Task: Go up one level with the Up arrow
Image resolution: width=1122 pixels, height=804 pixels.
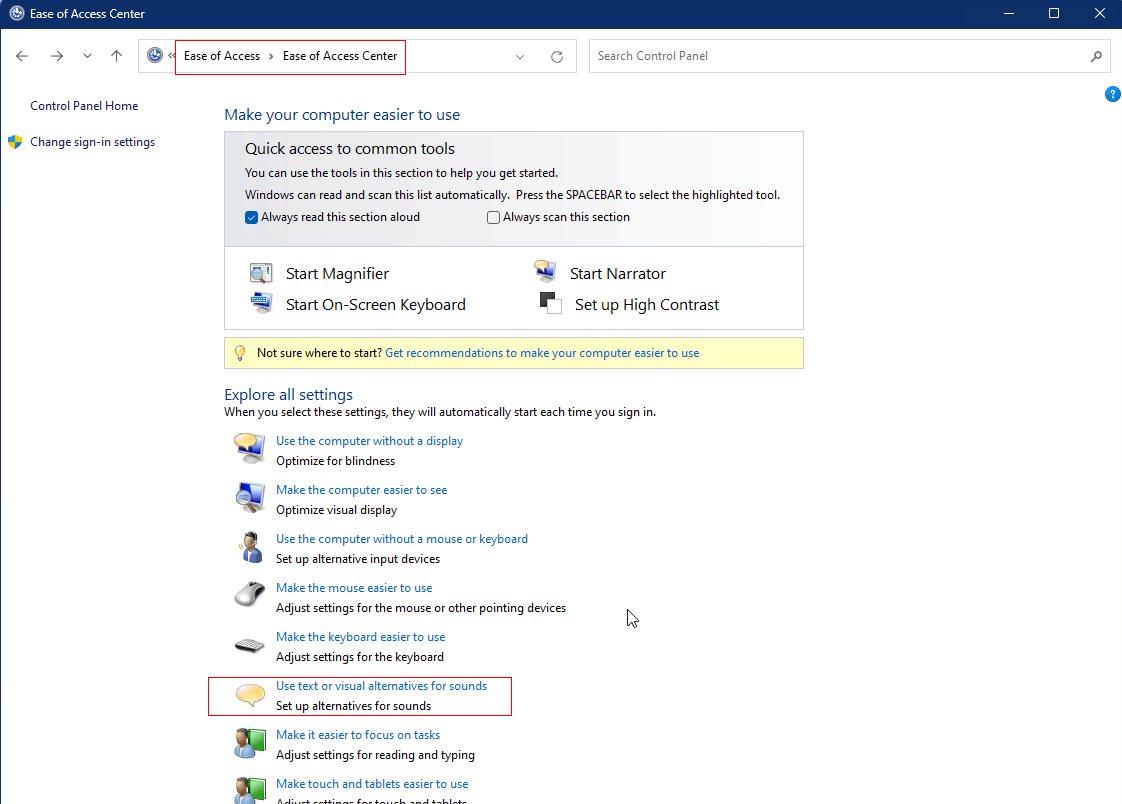Action: click(117, 56)
